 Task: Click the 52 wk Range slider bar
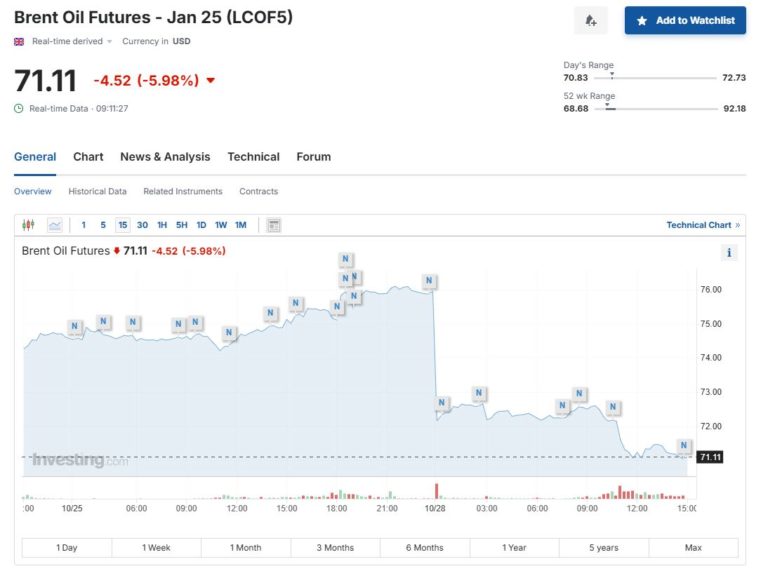click(657, 108)
